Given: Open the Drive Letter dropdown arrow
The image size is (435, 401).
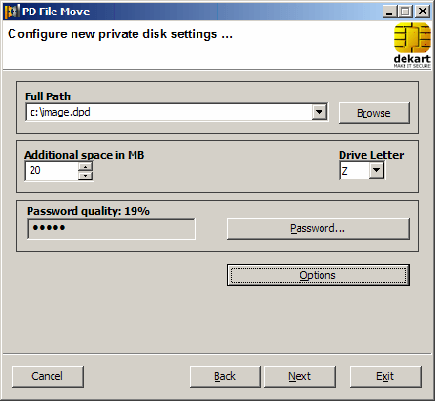Looking at the screenshot, I should pos(376,170).
